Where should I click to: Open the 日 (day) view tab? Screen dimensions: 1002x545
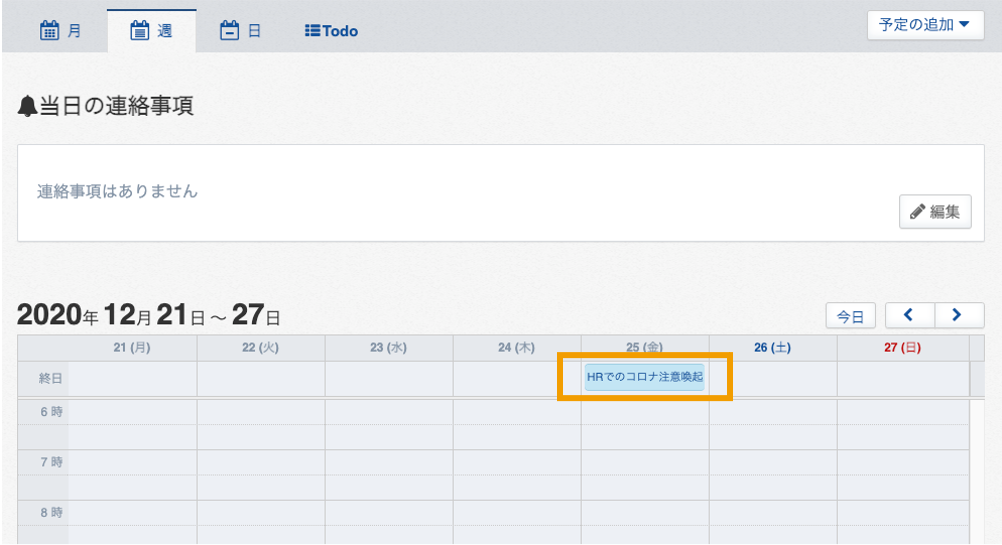pos(240,31)
